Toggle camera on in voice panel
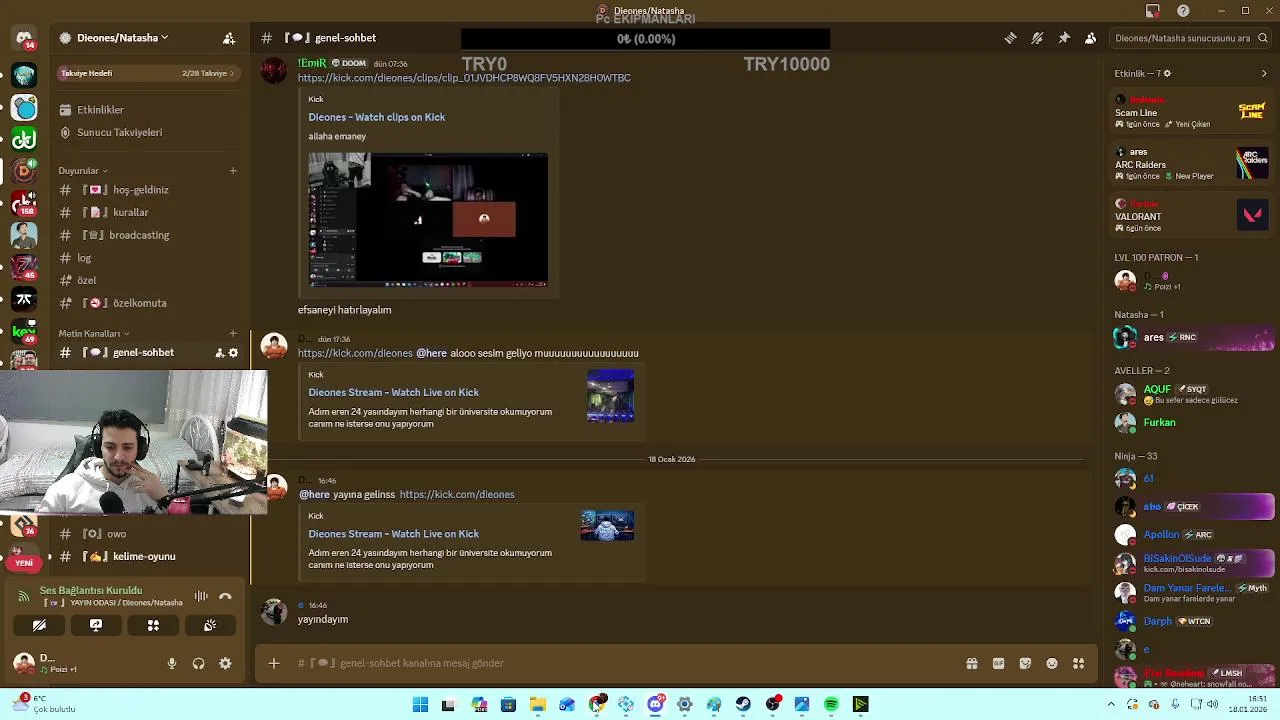Image resolution: width=1280 pixels, height=720 pixels. click(39, 625)
